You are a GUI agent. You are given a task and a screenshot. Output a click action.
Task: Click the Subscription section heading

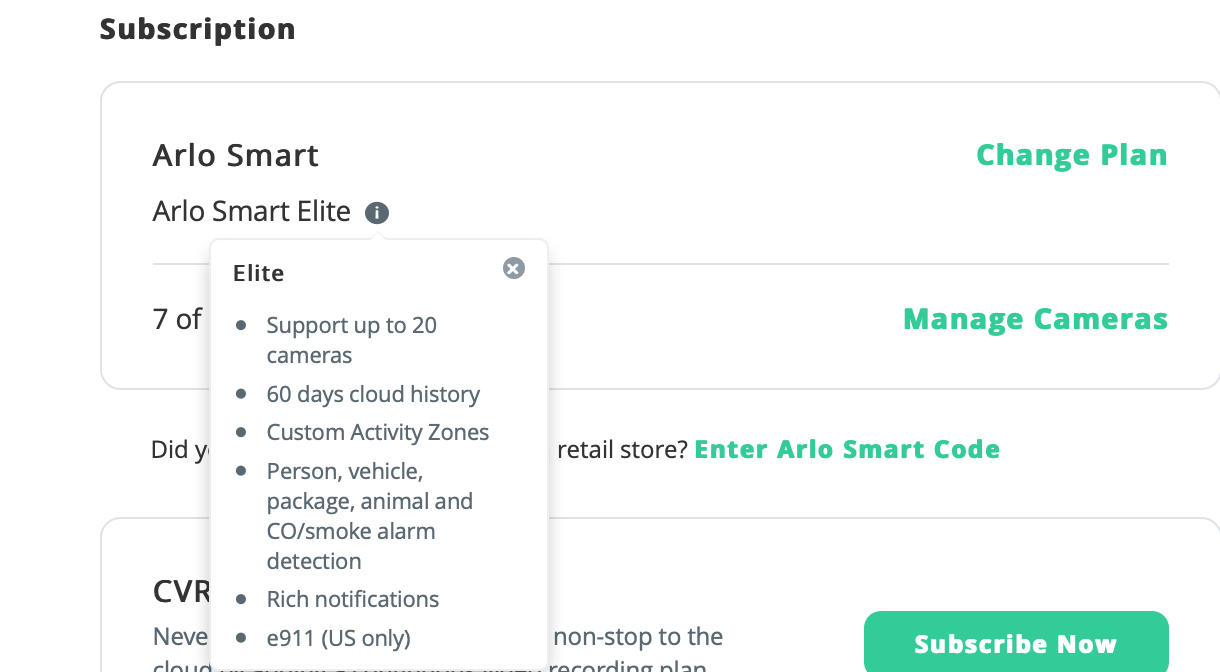198,29
